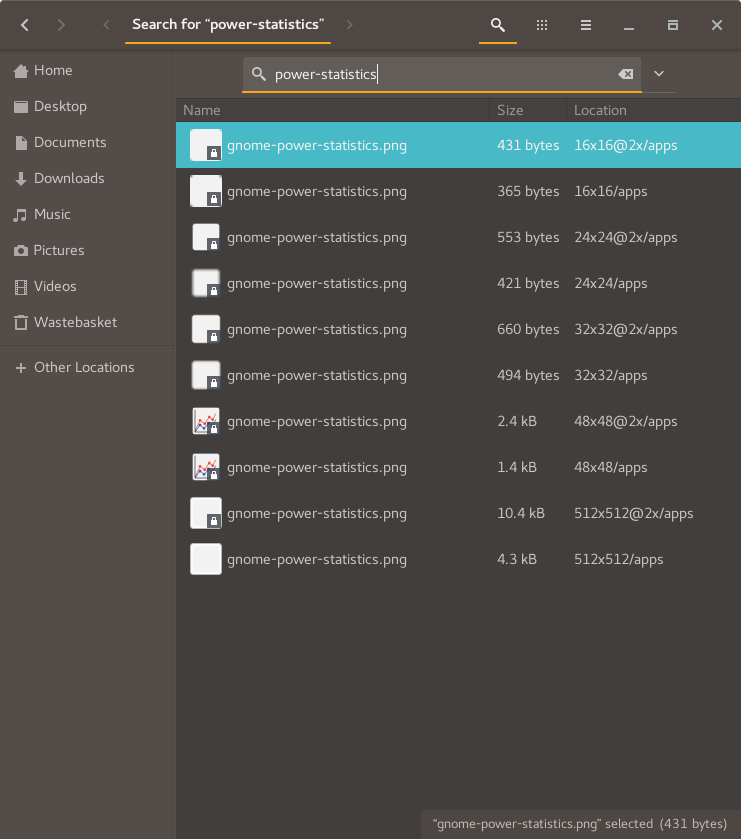
Task: Expand search filter options dropdown arrow
Action: pos(659,74)
